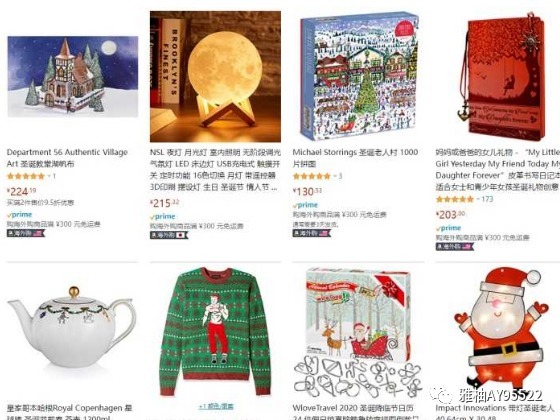The height and width of the screenshot is (420, 560).
Task: Click the moon lamp product image
Action: pos(215,76)
